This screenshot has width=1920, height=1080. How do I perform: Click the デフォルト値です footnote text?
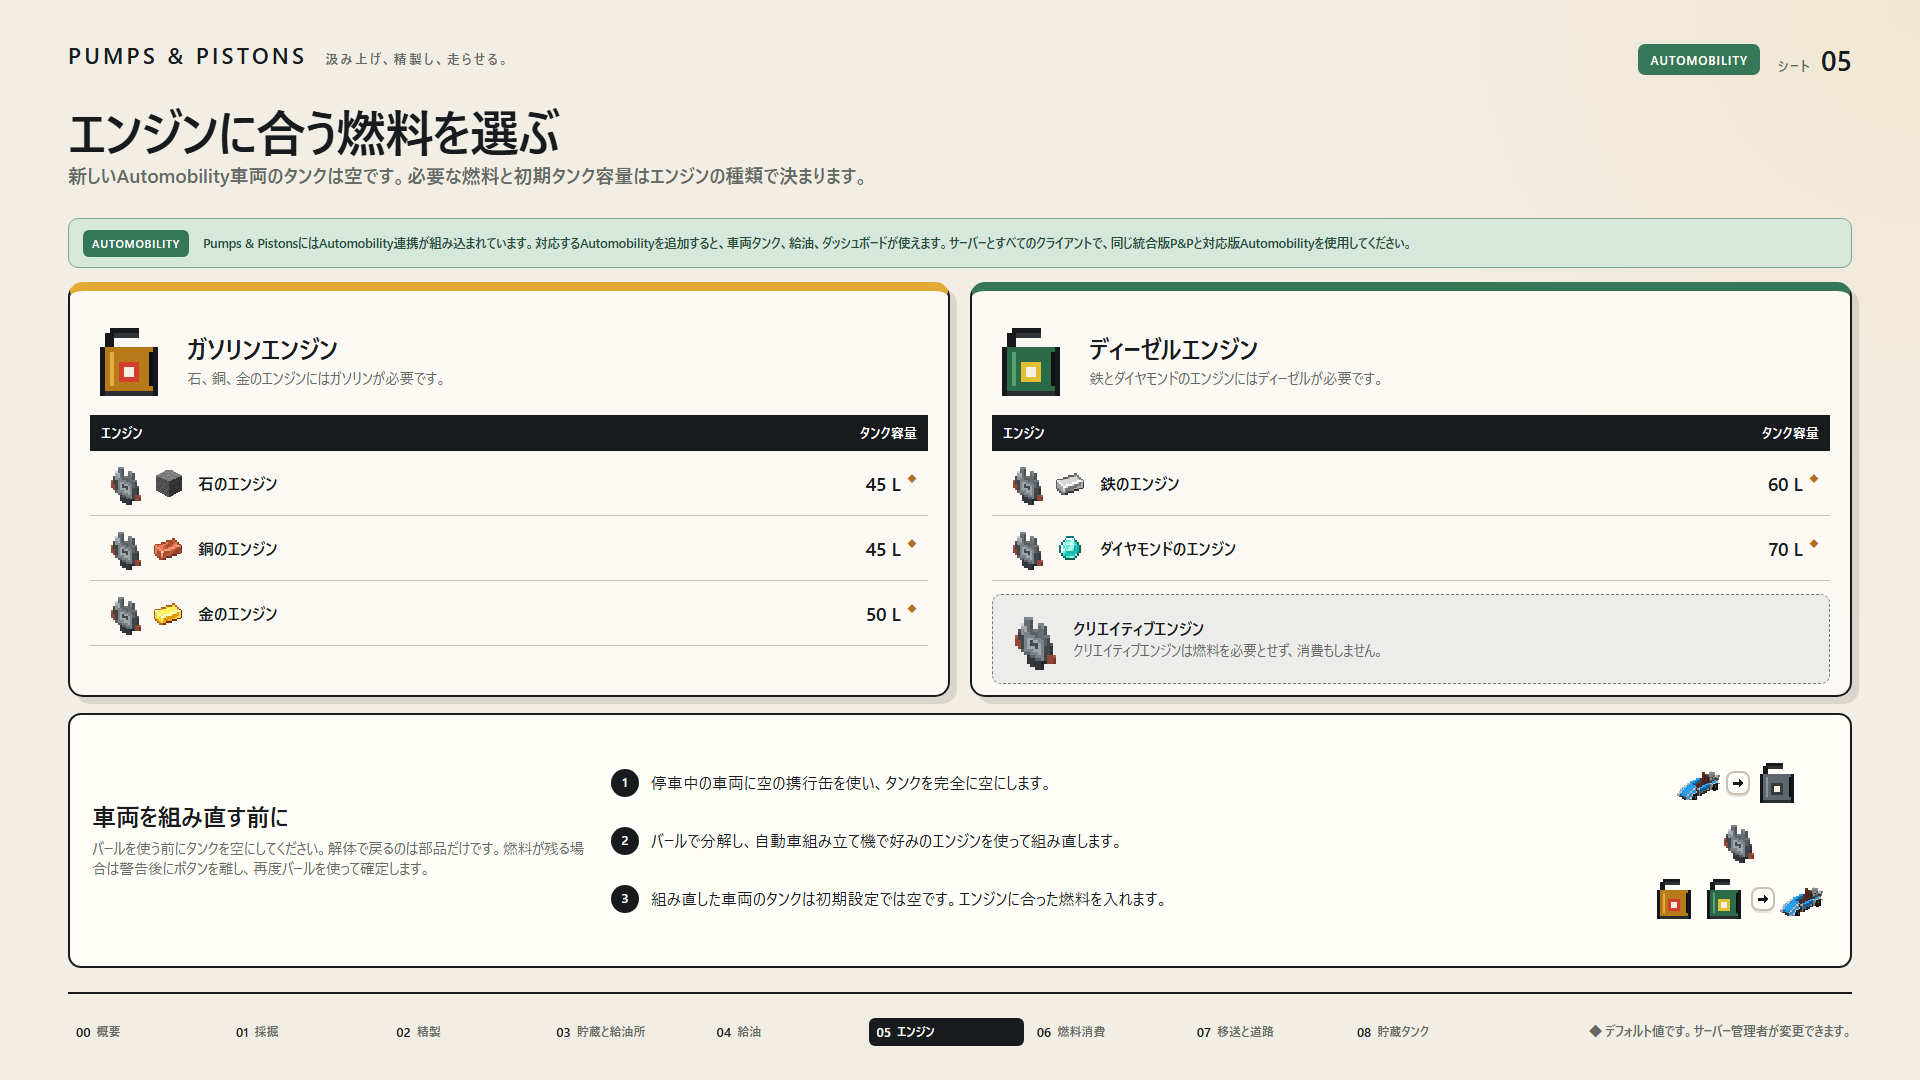pyautogui.click(x=1720, y=1032)
